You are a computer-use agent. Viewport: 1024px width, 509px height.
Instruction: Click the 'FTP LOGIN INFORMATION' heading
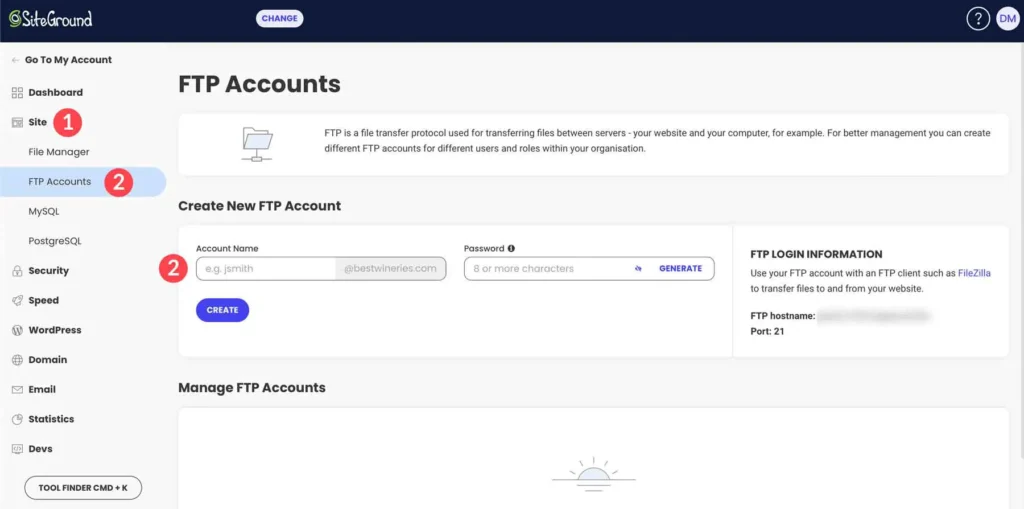pyautogui.click(x=816, y=254)
